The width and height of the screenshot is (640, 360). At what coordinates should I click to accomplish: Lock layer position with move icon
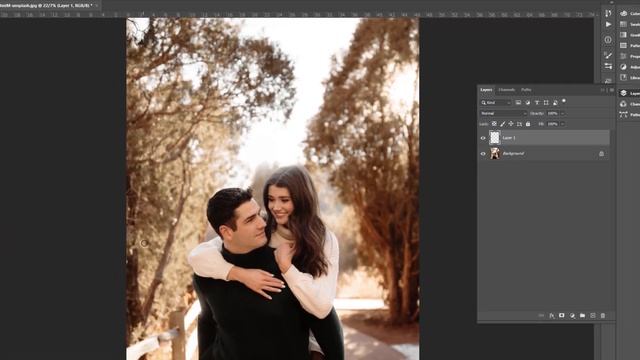[511, 124]
